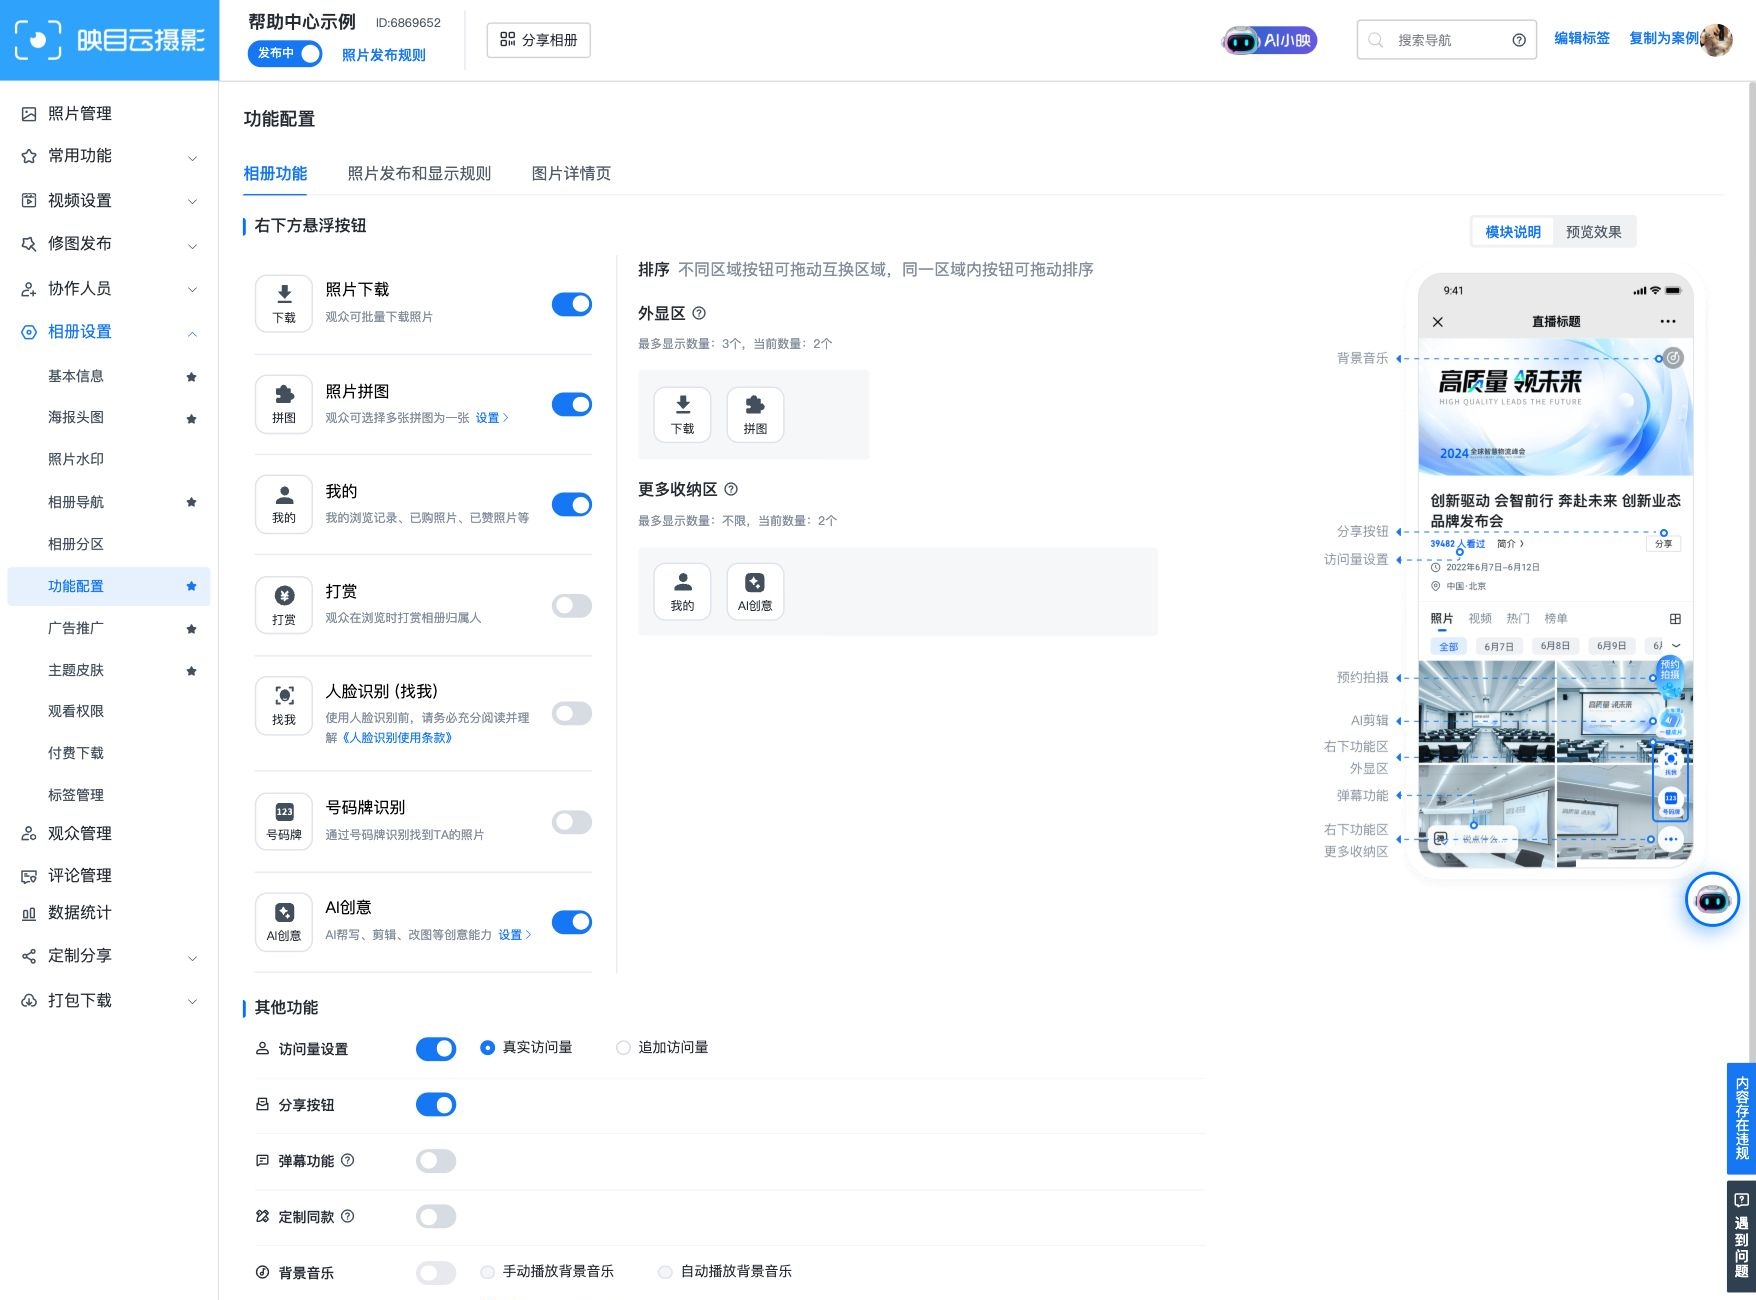Open the floating robot assistant icon

click(1712, 900)
